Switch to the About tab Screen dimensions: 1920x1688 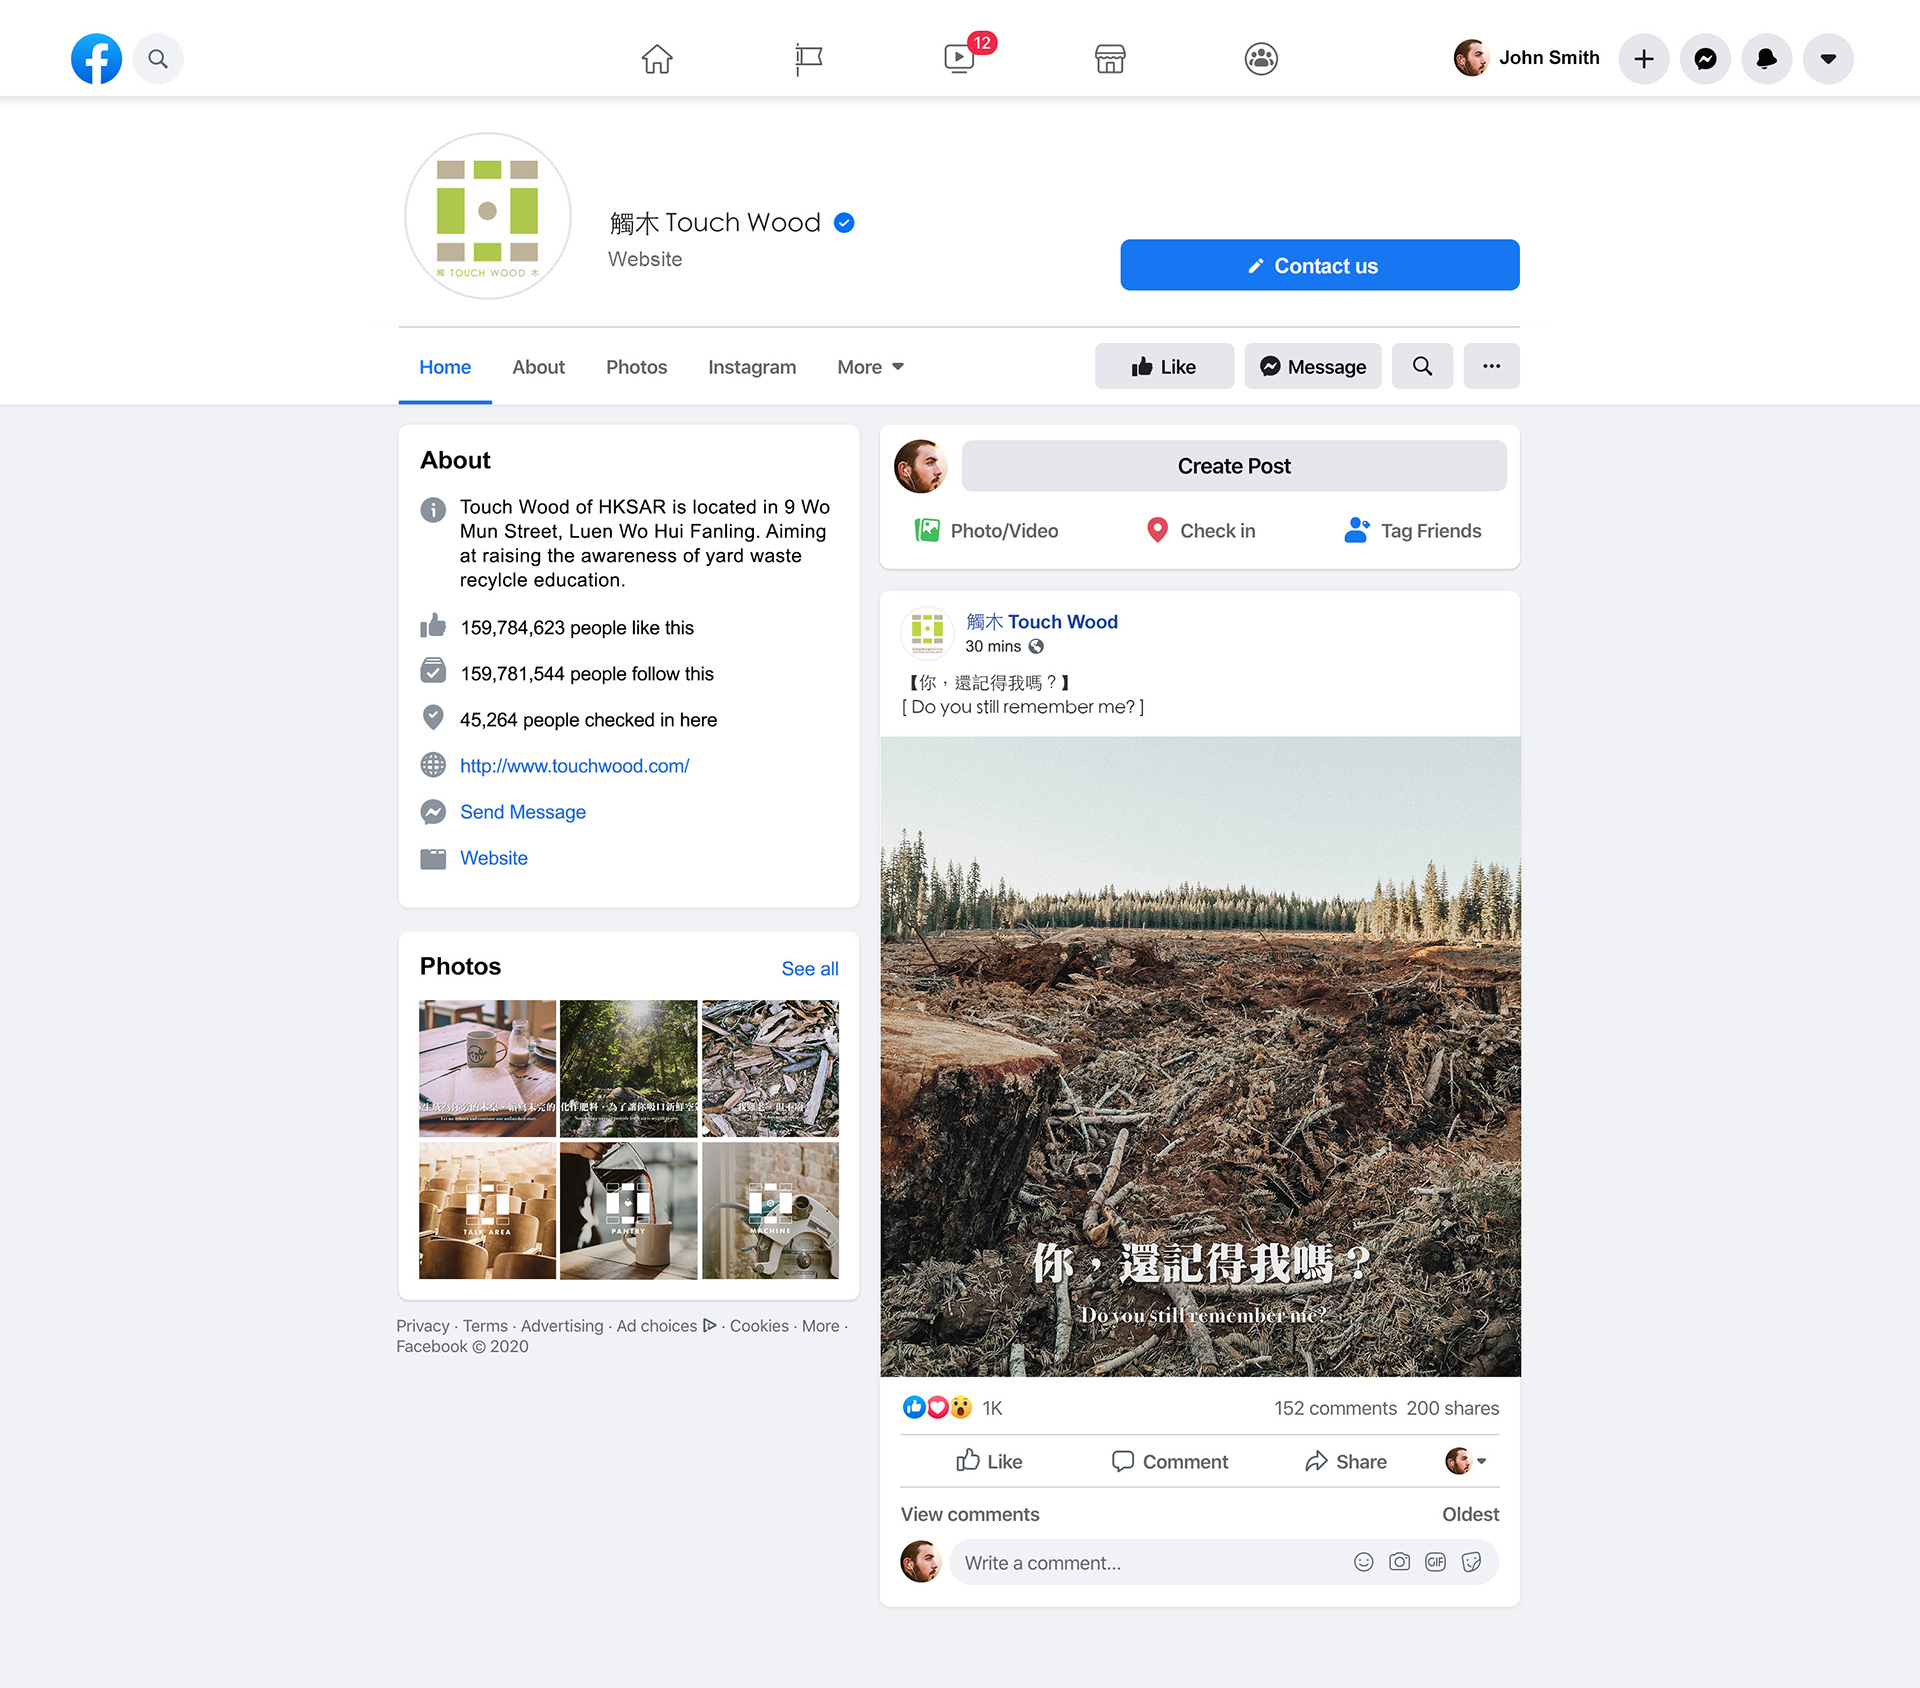click(538, 367)
